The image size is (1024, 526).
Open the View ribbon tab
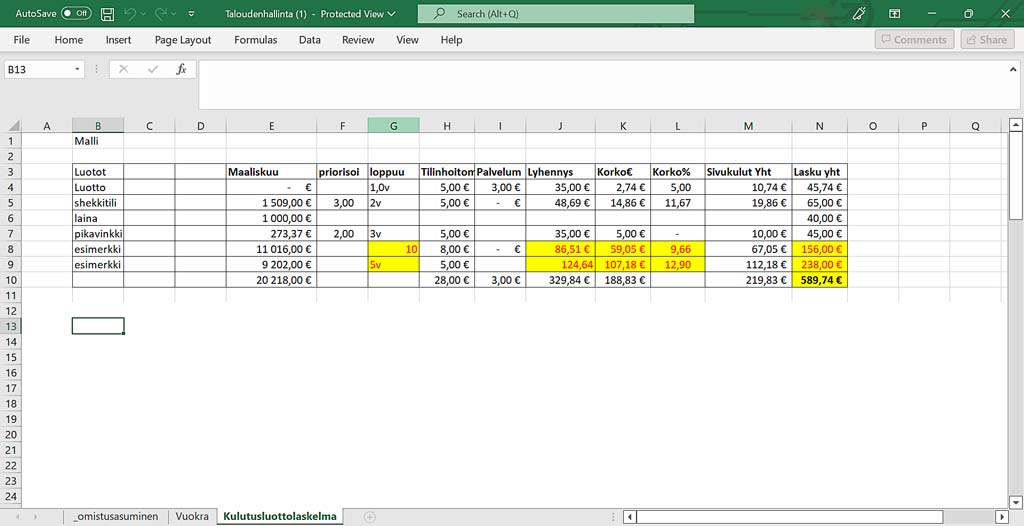point(407,40)
